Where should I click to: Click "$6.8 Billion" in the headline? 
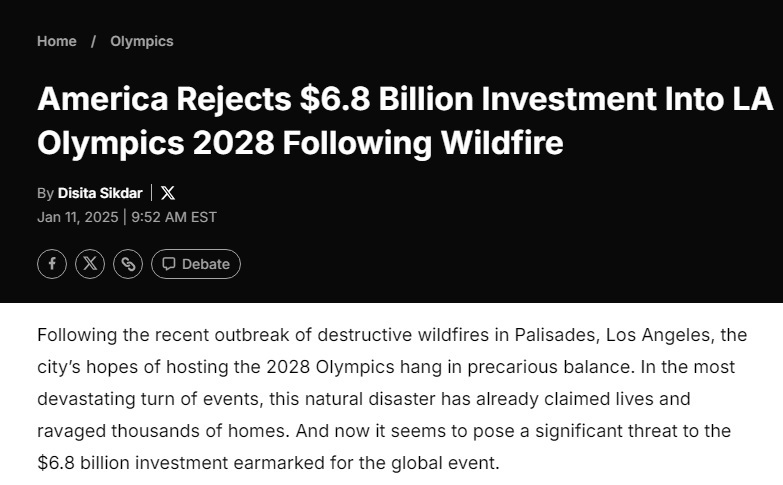tap(387, 99)
